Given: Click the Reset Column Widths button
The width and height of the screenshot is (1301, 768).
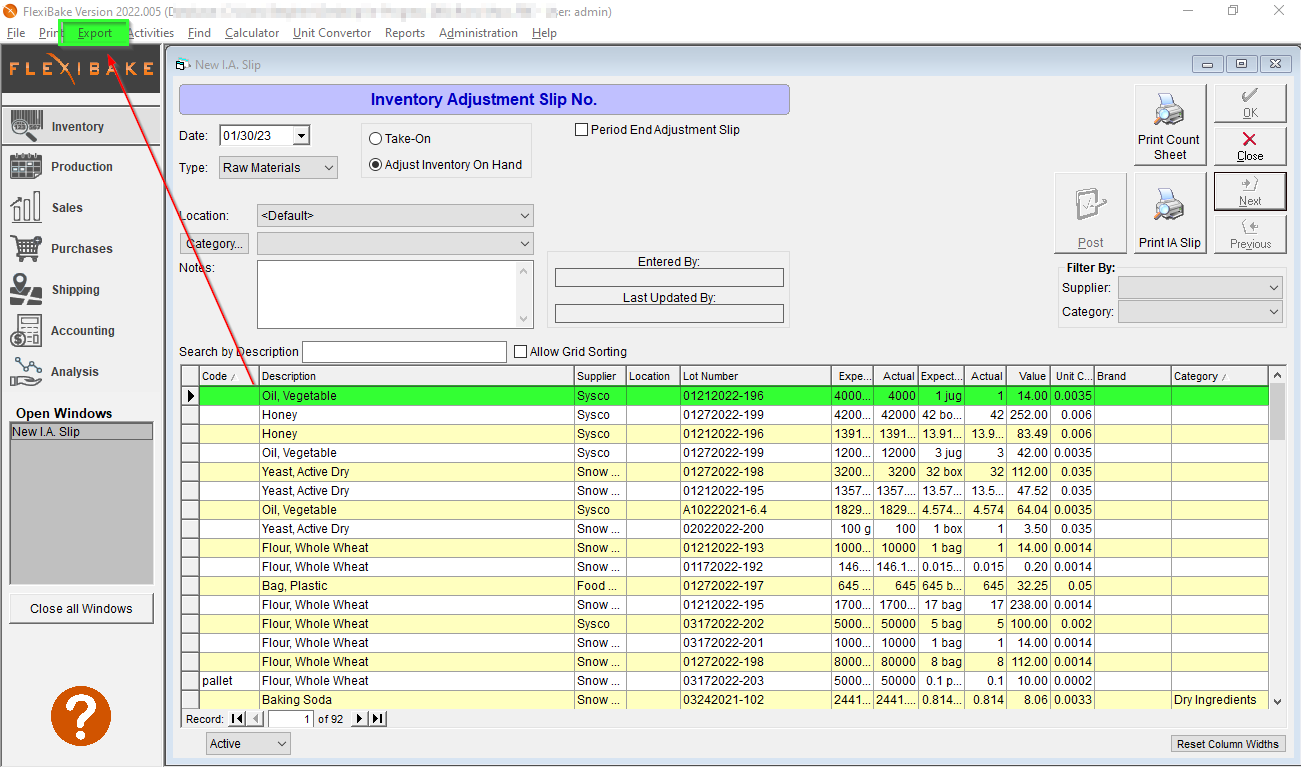Looking at the screenshot, I should 1227,744.
